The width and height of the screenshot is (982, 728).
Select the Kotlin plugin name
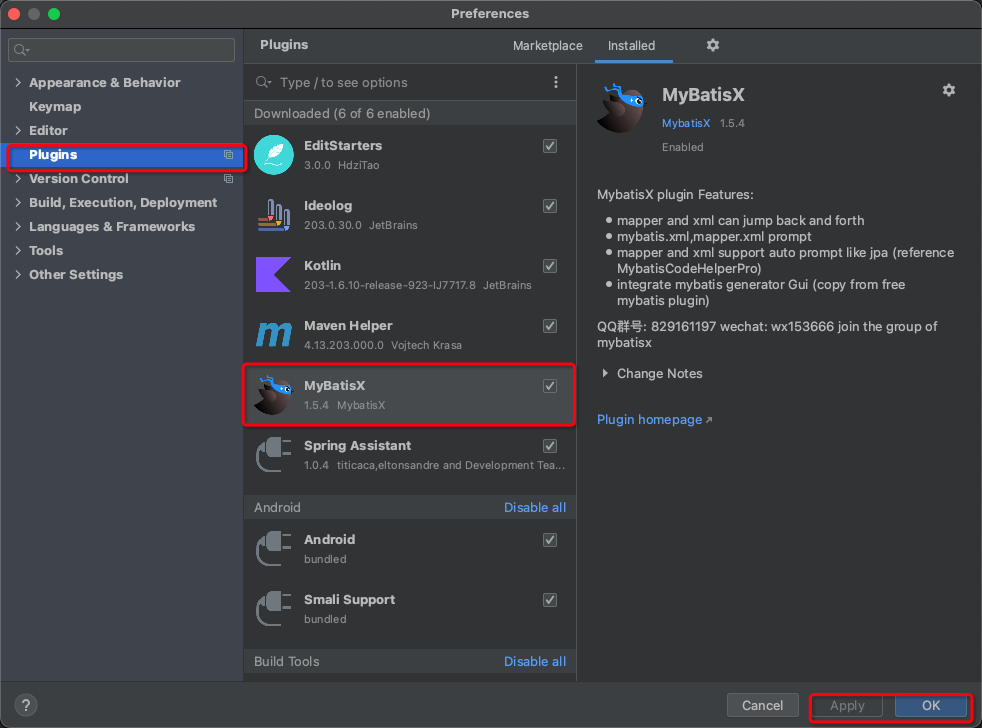[323, 266]
